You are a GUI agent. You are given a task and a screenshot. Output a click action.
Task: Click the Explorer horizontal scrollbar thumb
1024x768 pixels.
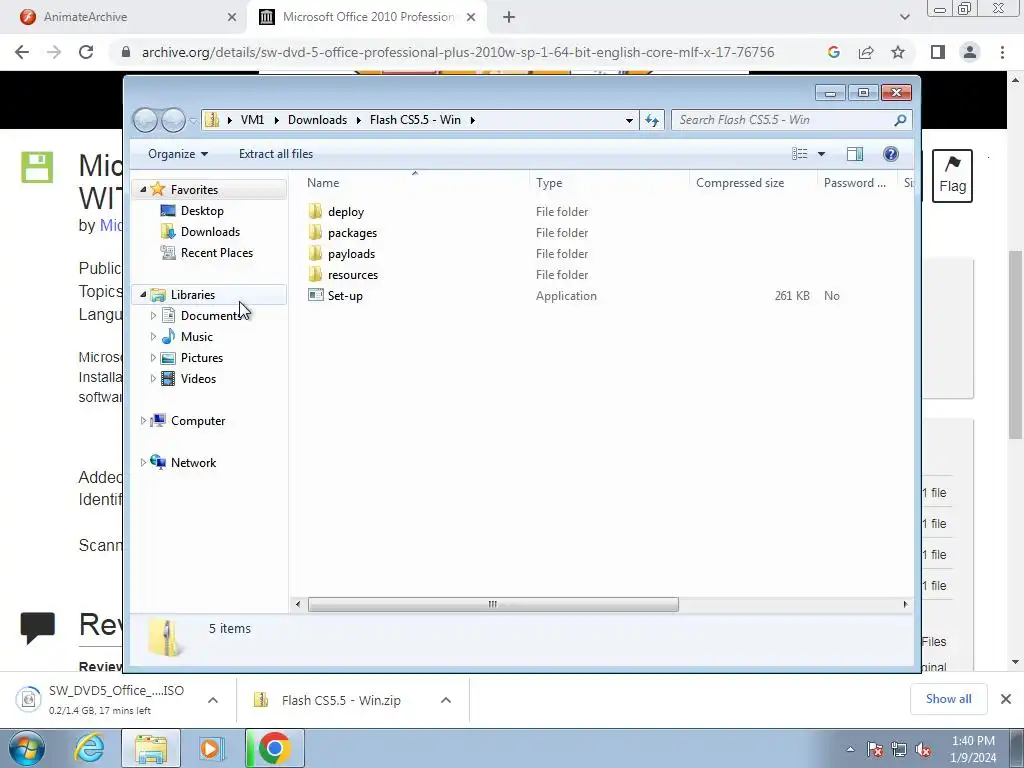click(493, 605)
